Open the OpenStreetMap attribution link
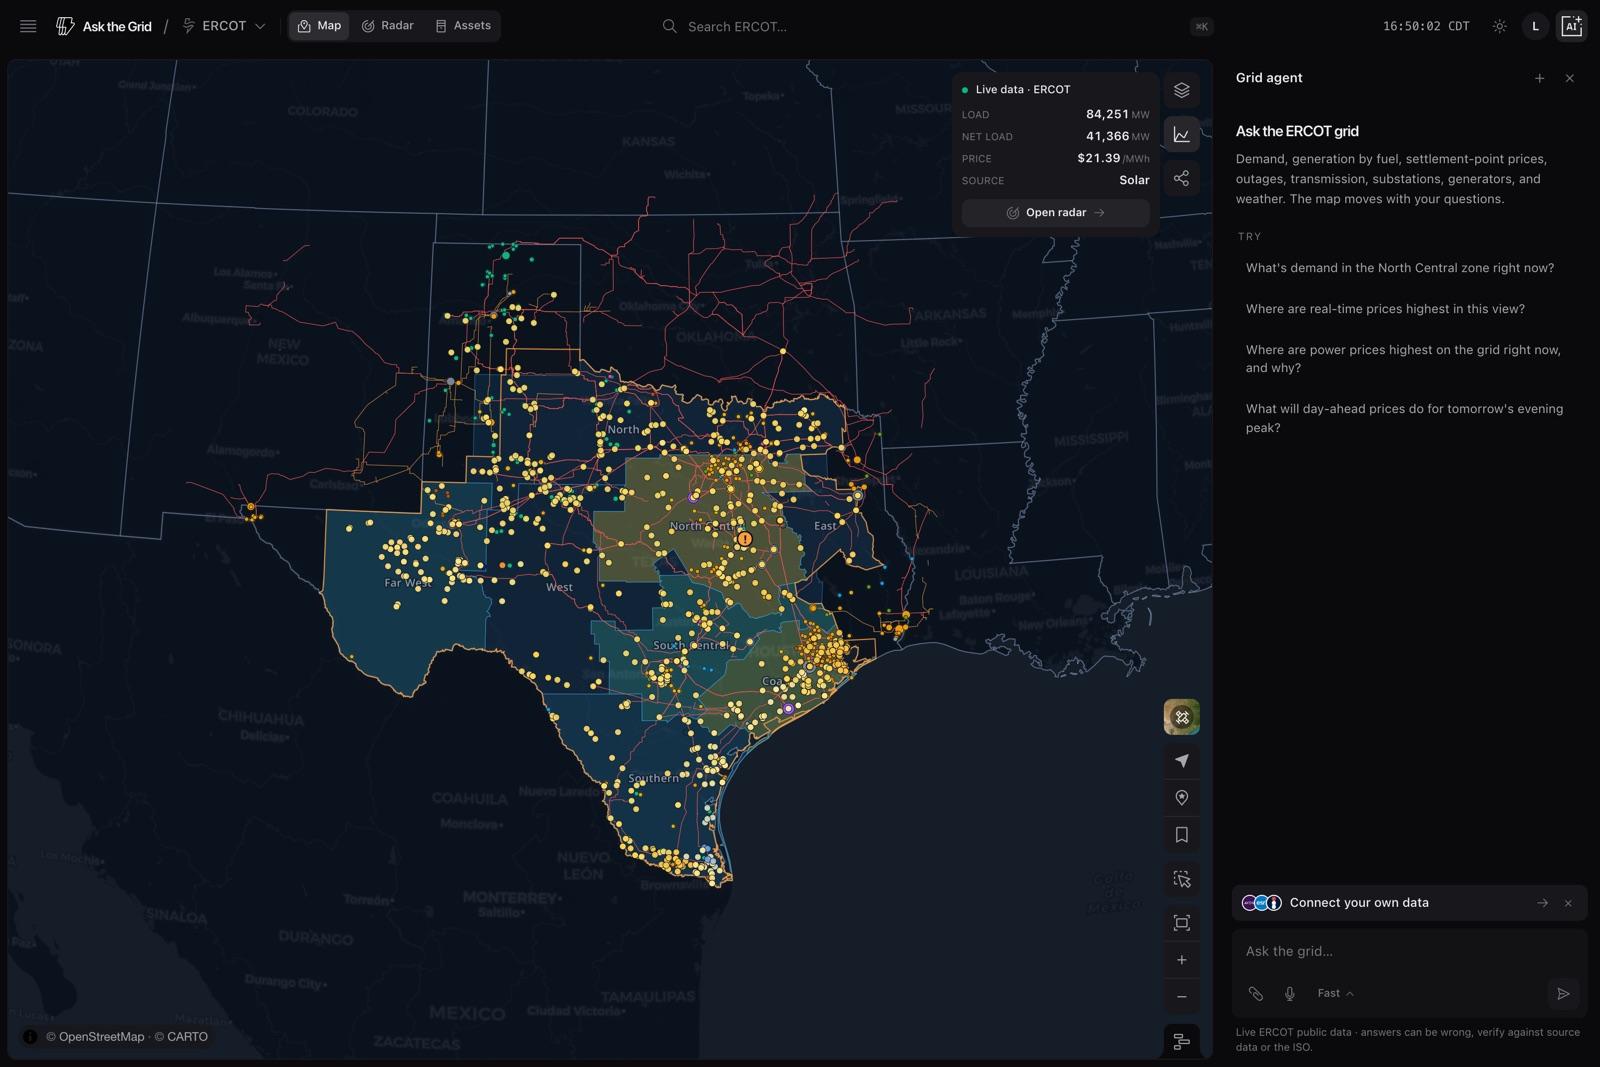 pyautogui.click(x=95, y=1037)
